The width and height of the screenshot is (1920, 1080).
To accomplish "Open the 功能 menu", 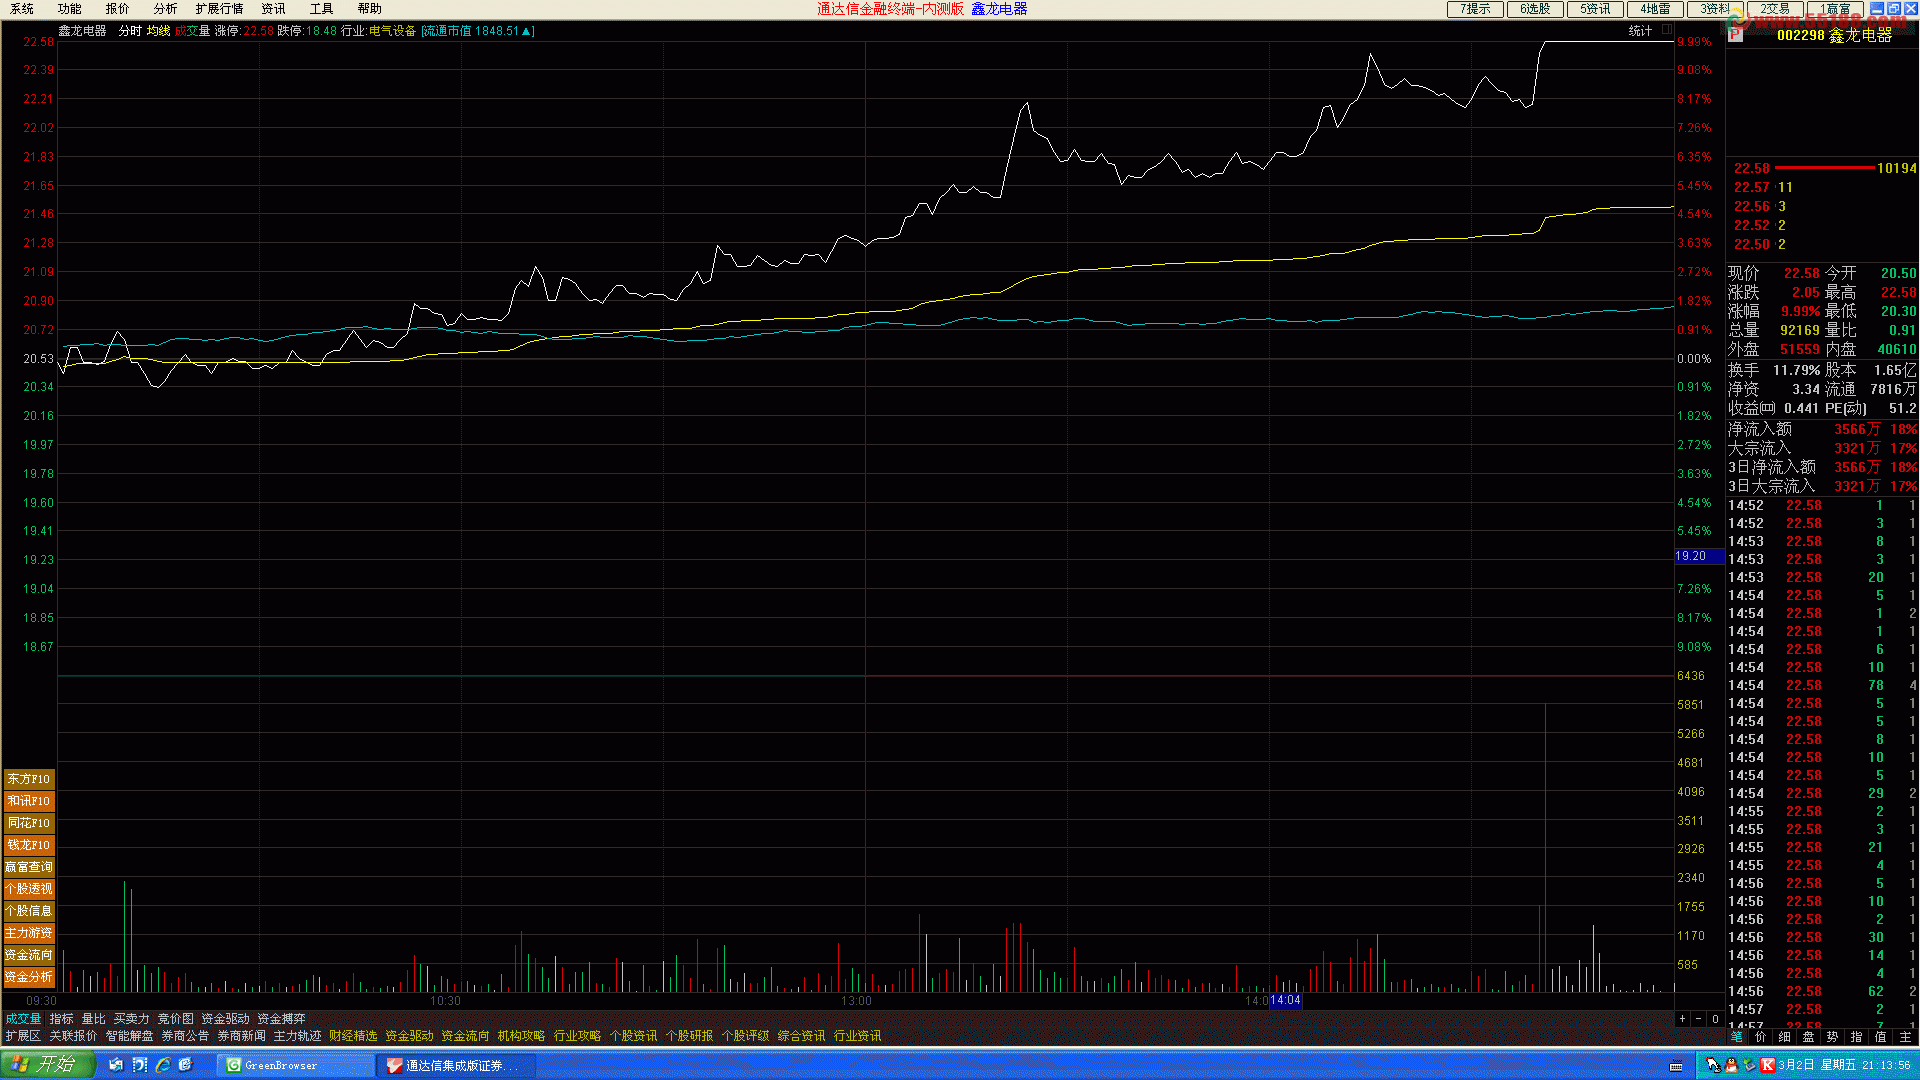I will coord(70,9).
